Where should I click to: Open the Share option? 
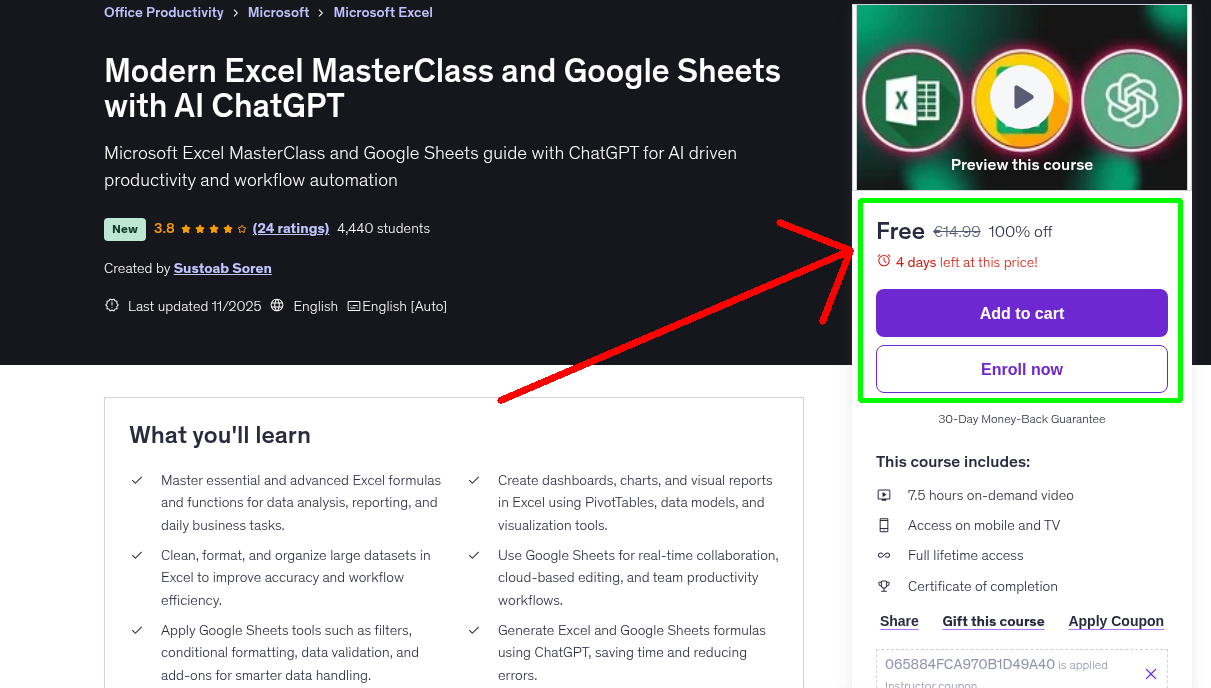click(x=898, y=621)
